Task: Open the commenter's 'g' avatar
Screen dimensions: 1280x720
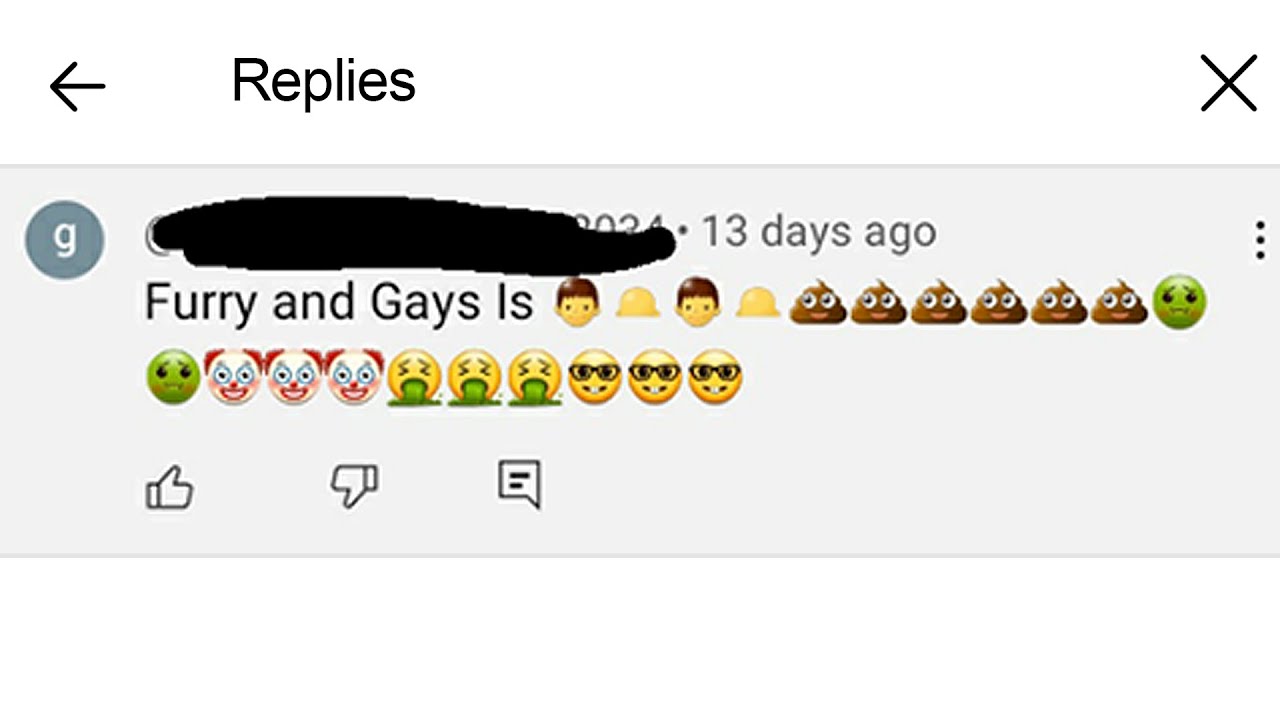Action: coord(65,239)
